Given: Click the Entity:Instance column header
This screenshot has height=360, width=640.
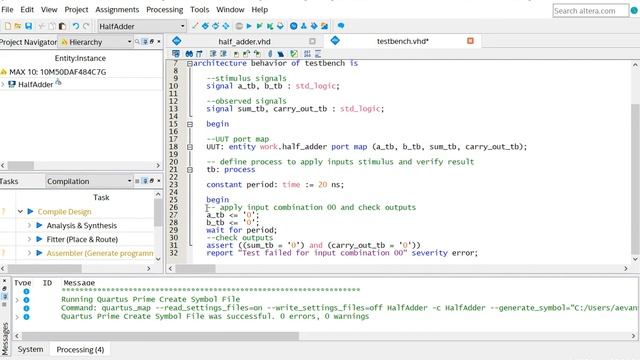Looking at the screenshot, I should [x=80, y=58].
